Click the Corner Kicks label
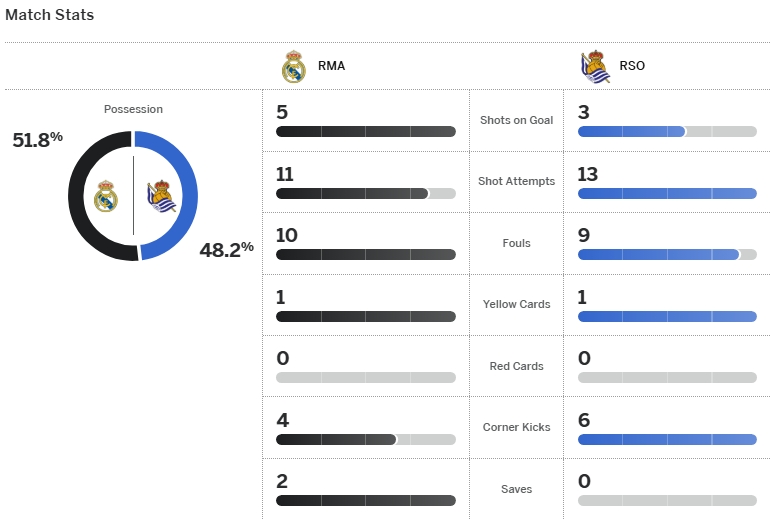The image size is (776, 519). 516,427
